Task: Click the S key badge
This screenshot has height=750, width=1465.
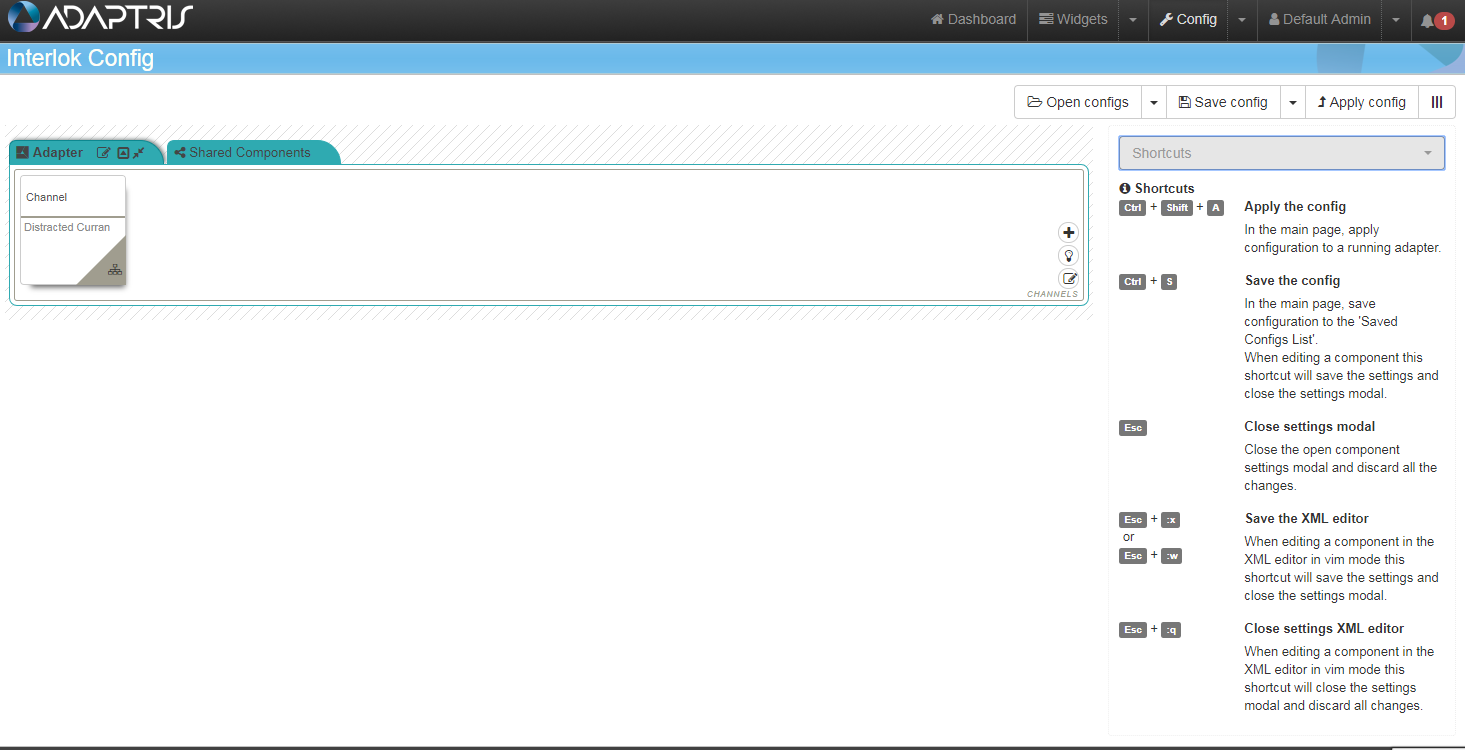Action: point(1169,282)
